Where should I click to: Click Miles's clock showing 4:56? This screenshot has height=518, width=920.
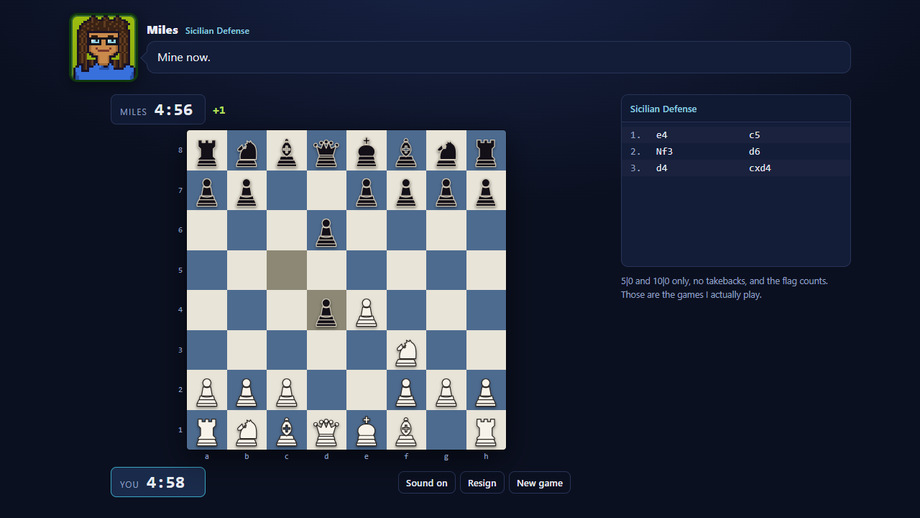click(158, 110)
